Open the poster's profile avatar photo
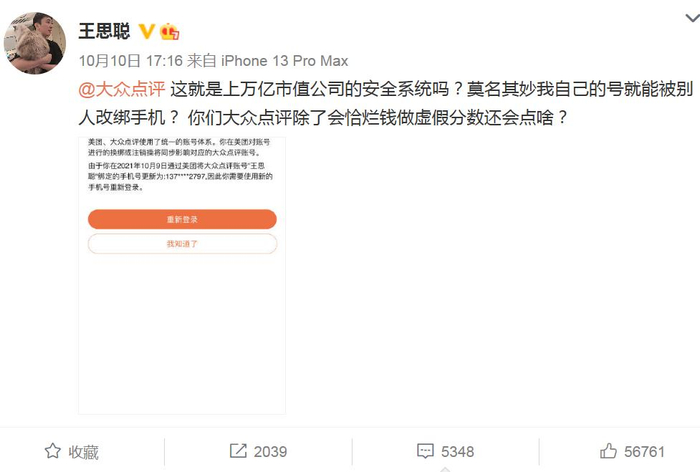The image size is (700, 472). coord(35,43)
